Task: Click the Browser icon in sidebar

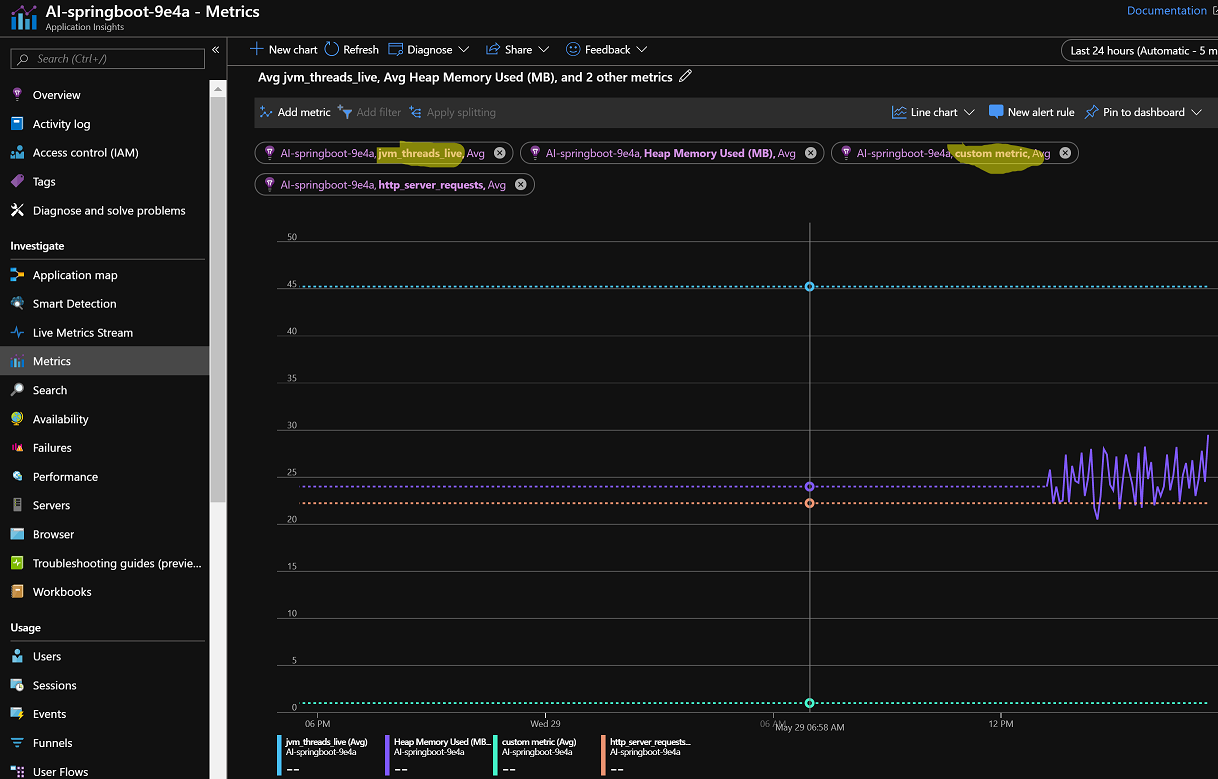Action: point(16,534)
